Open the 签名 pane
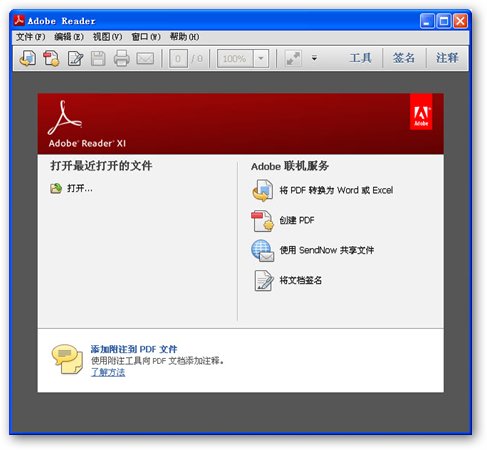The image size is (487, 450). 404,58
